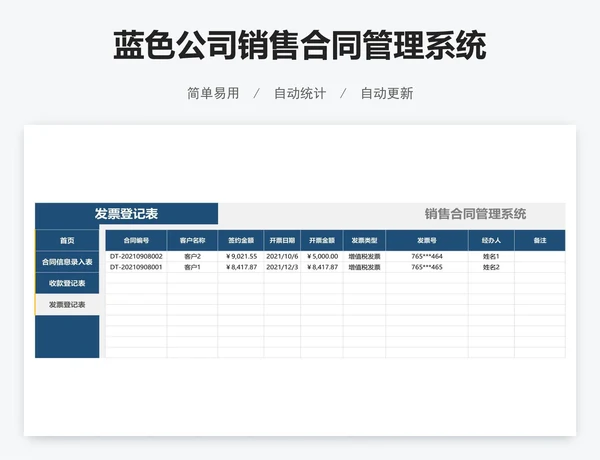Screen dimensions: 600x460
Task: Click the 发票类型 column header
Action: 364,240
